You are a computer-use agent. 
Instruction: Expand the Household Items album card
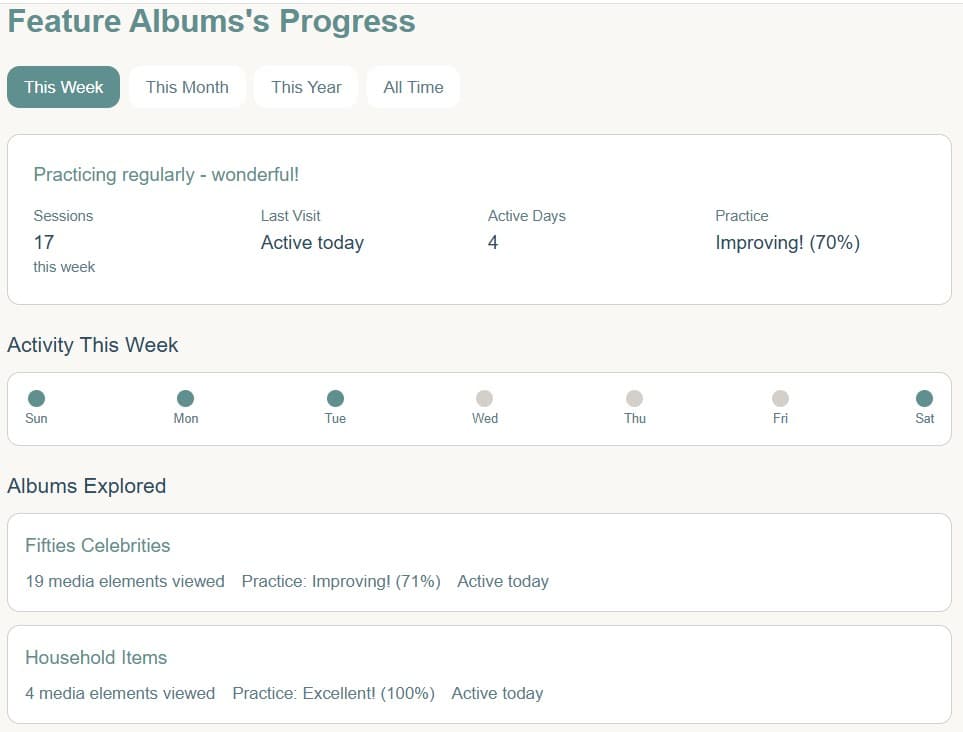click(x=480, y=674)
